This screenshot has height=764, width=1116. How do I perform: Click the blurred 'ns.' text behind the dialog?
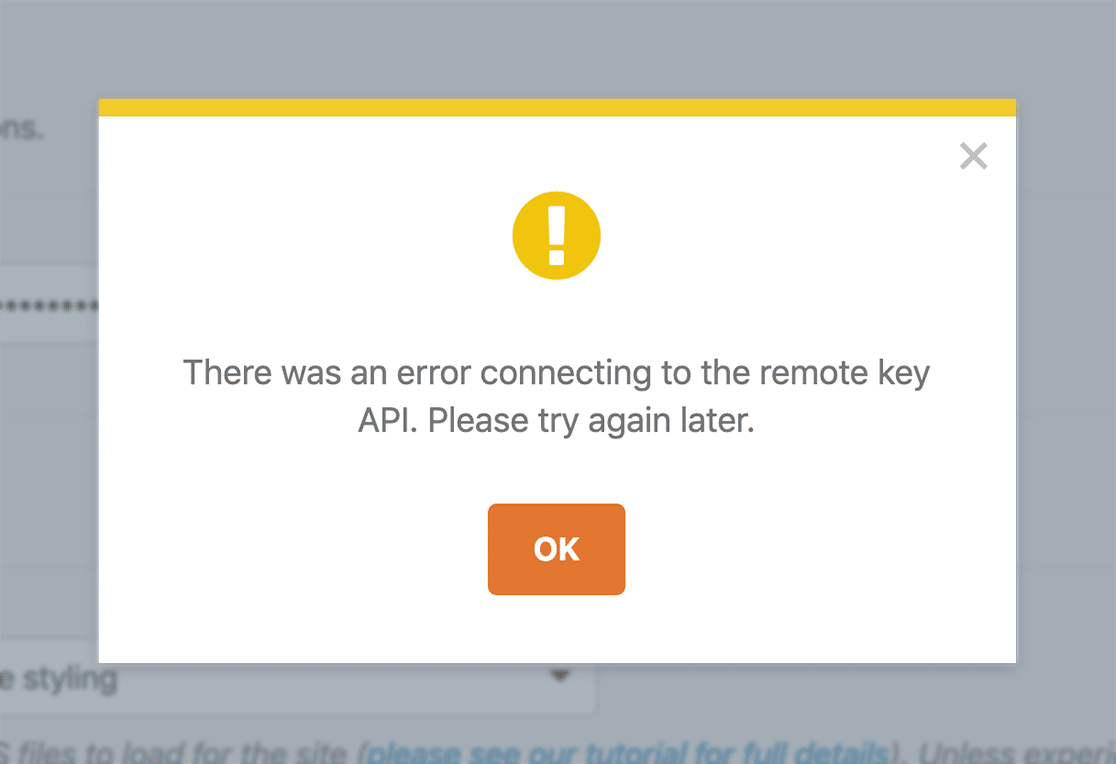(22, 129)
